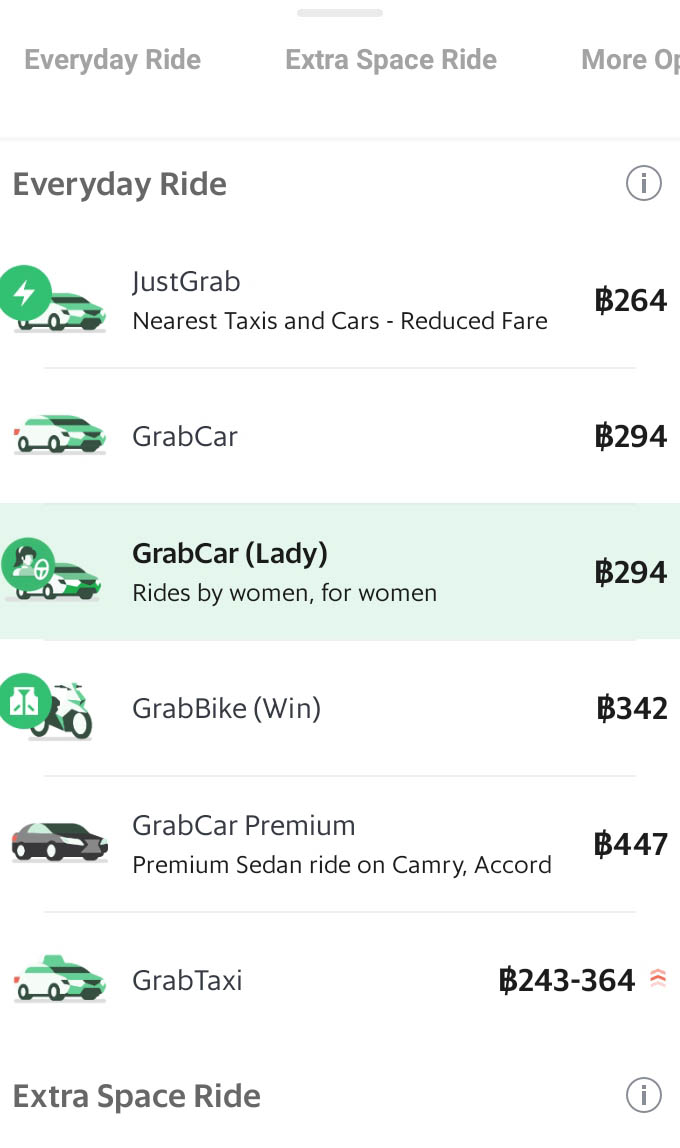Select the GrabCar green car icon
This screenshot has width=680, height=1148.
click(x=60, y=436)
